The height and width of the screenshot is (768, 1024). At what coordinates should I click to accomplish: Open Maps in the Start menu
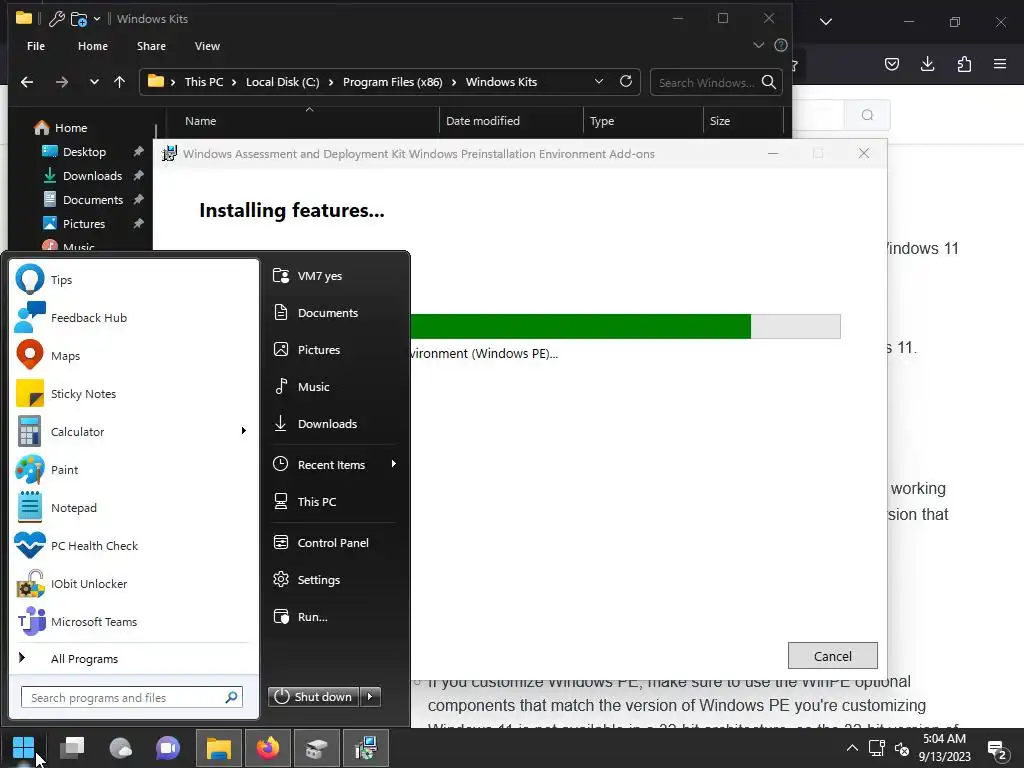(x=134, y=355)
